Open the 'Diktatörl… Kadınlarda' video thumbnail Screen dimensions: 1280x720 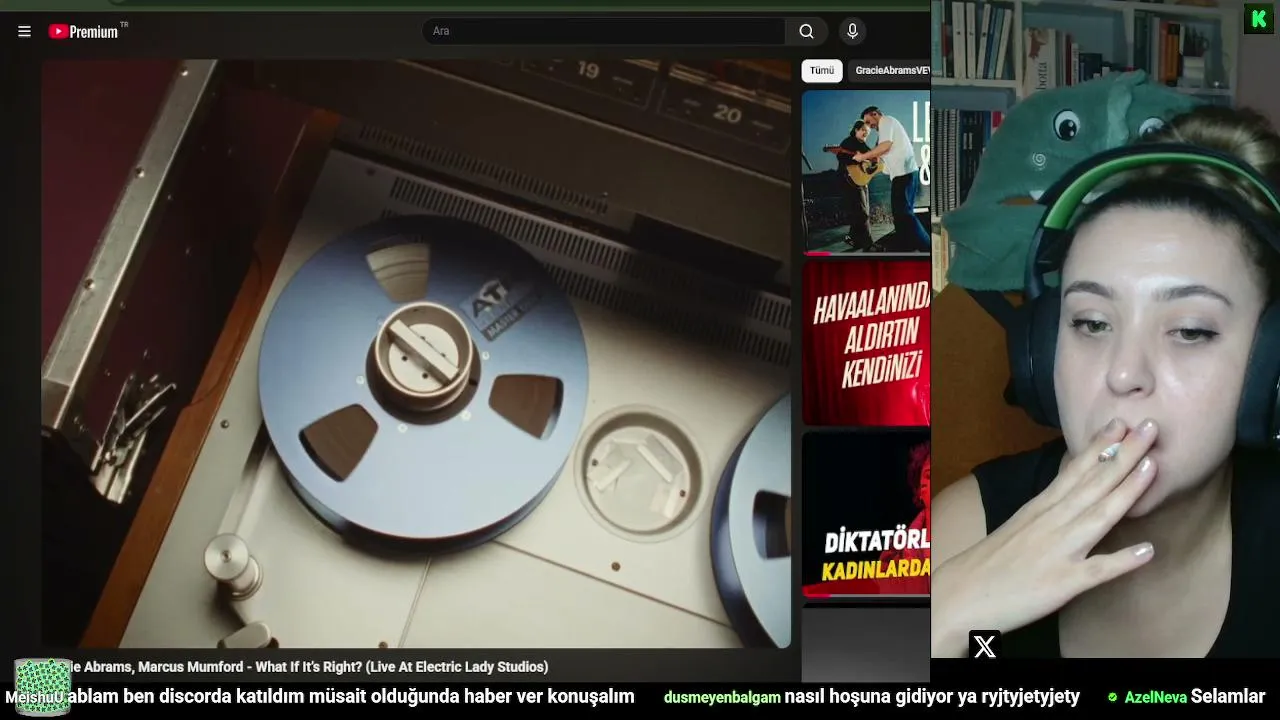(x=866, y=514)
